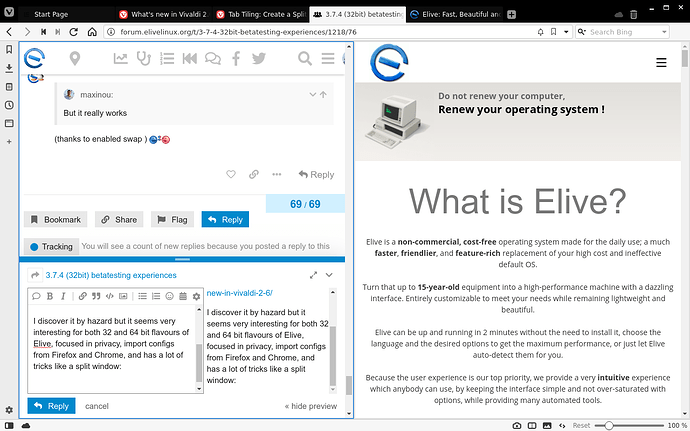Open the Bookmarks side panel
The height and width of the screenshot is (431, 690).
point(9,49)
